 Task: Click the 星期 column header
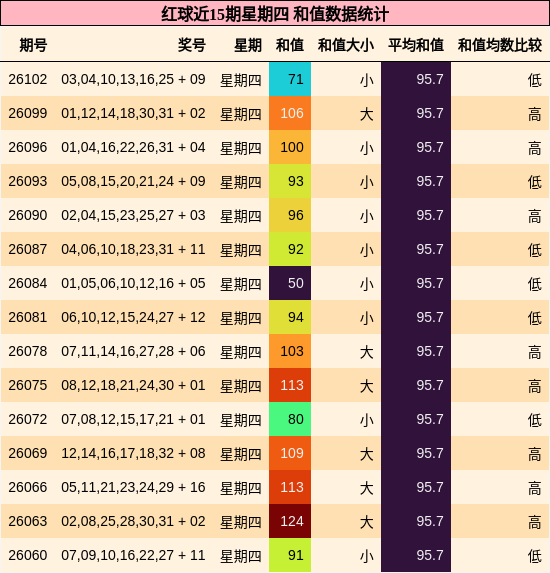coord(248,45)
